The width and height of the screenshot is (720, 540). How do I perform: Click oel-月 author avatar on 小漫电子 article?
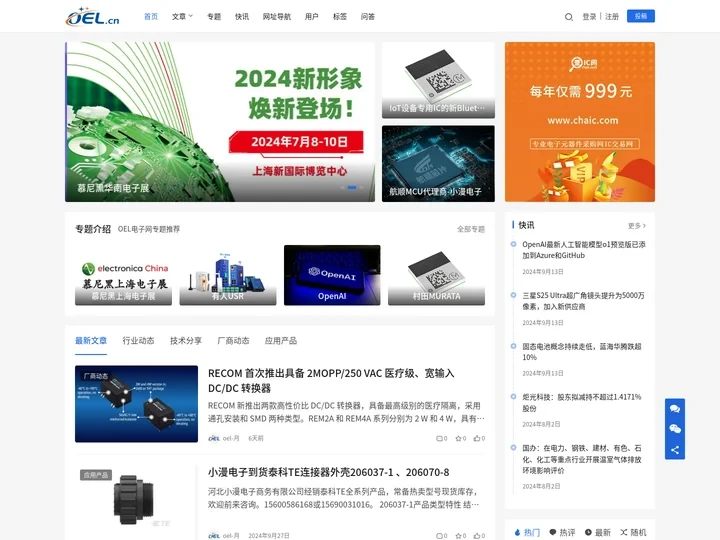click(214, 536)
